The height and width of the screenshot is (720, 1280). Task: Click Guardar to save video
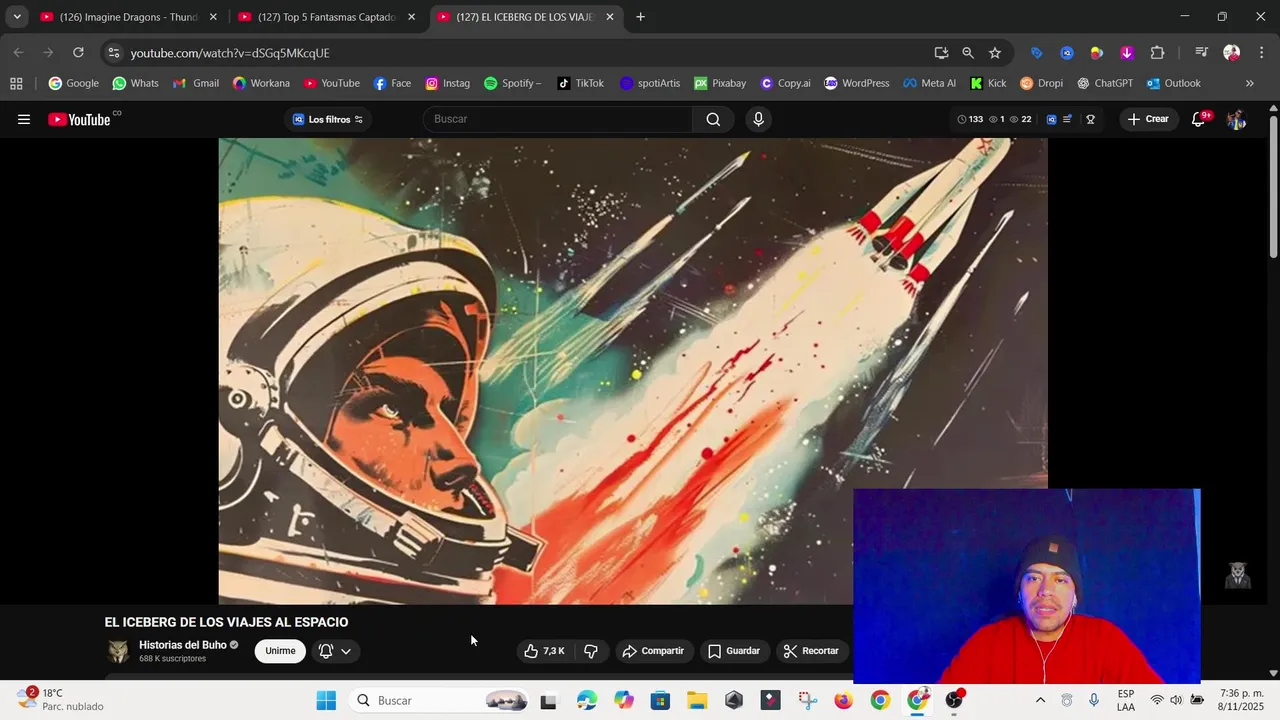coord(735,651)
